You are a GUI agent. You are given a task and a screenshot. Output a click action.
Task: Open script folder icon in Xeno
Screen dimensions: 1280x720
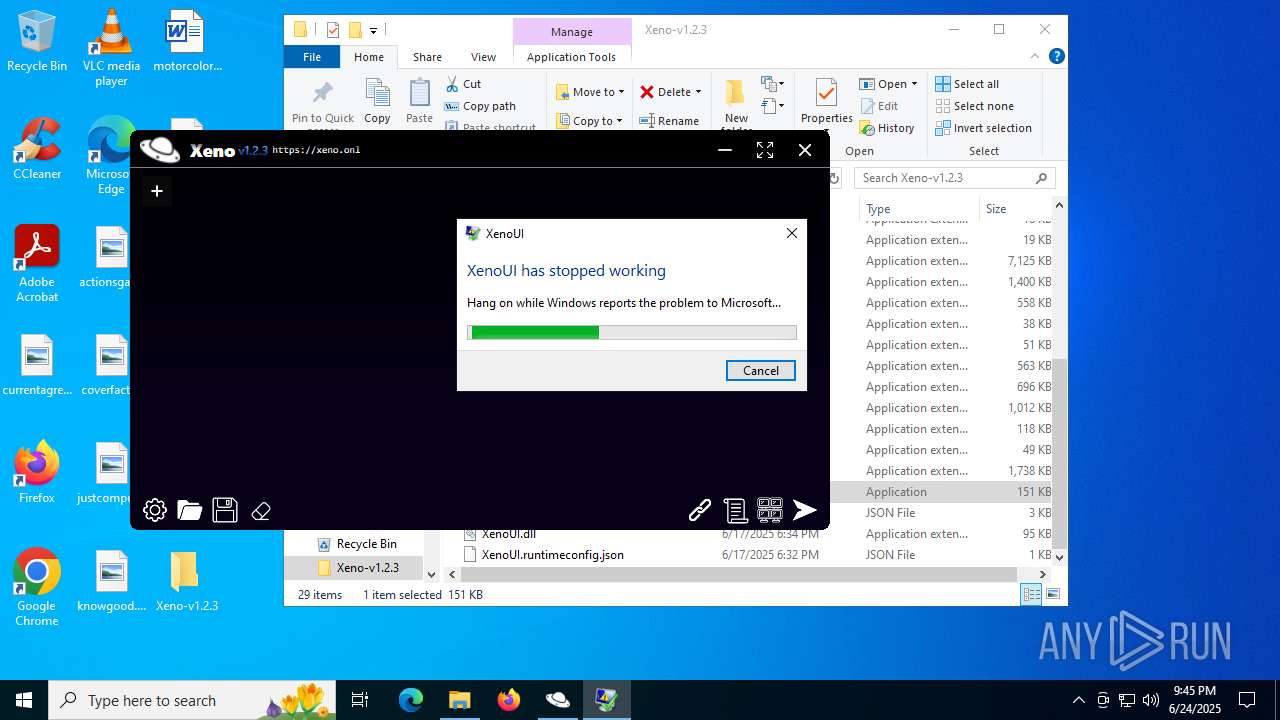point(190,511)
